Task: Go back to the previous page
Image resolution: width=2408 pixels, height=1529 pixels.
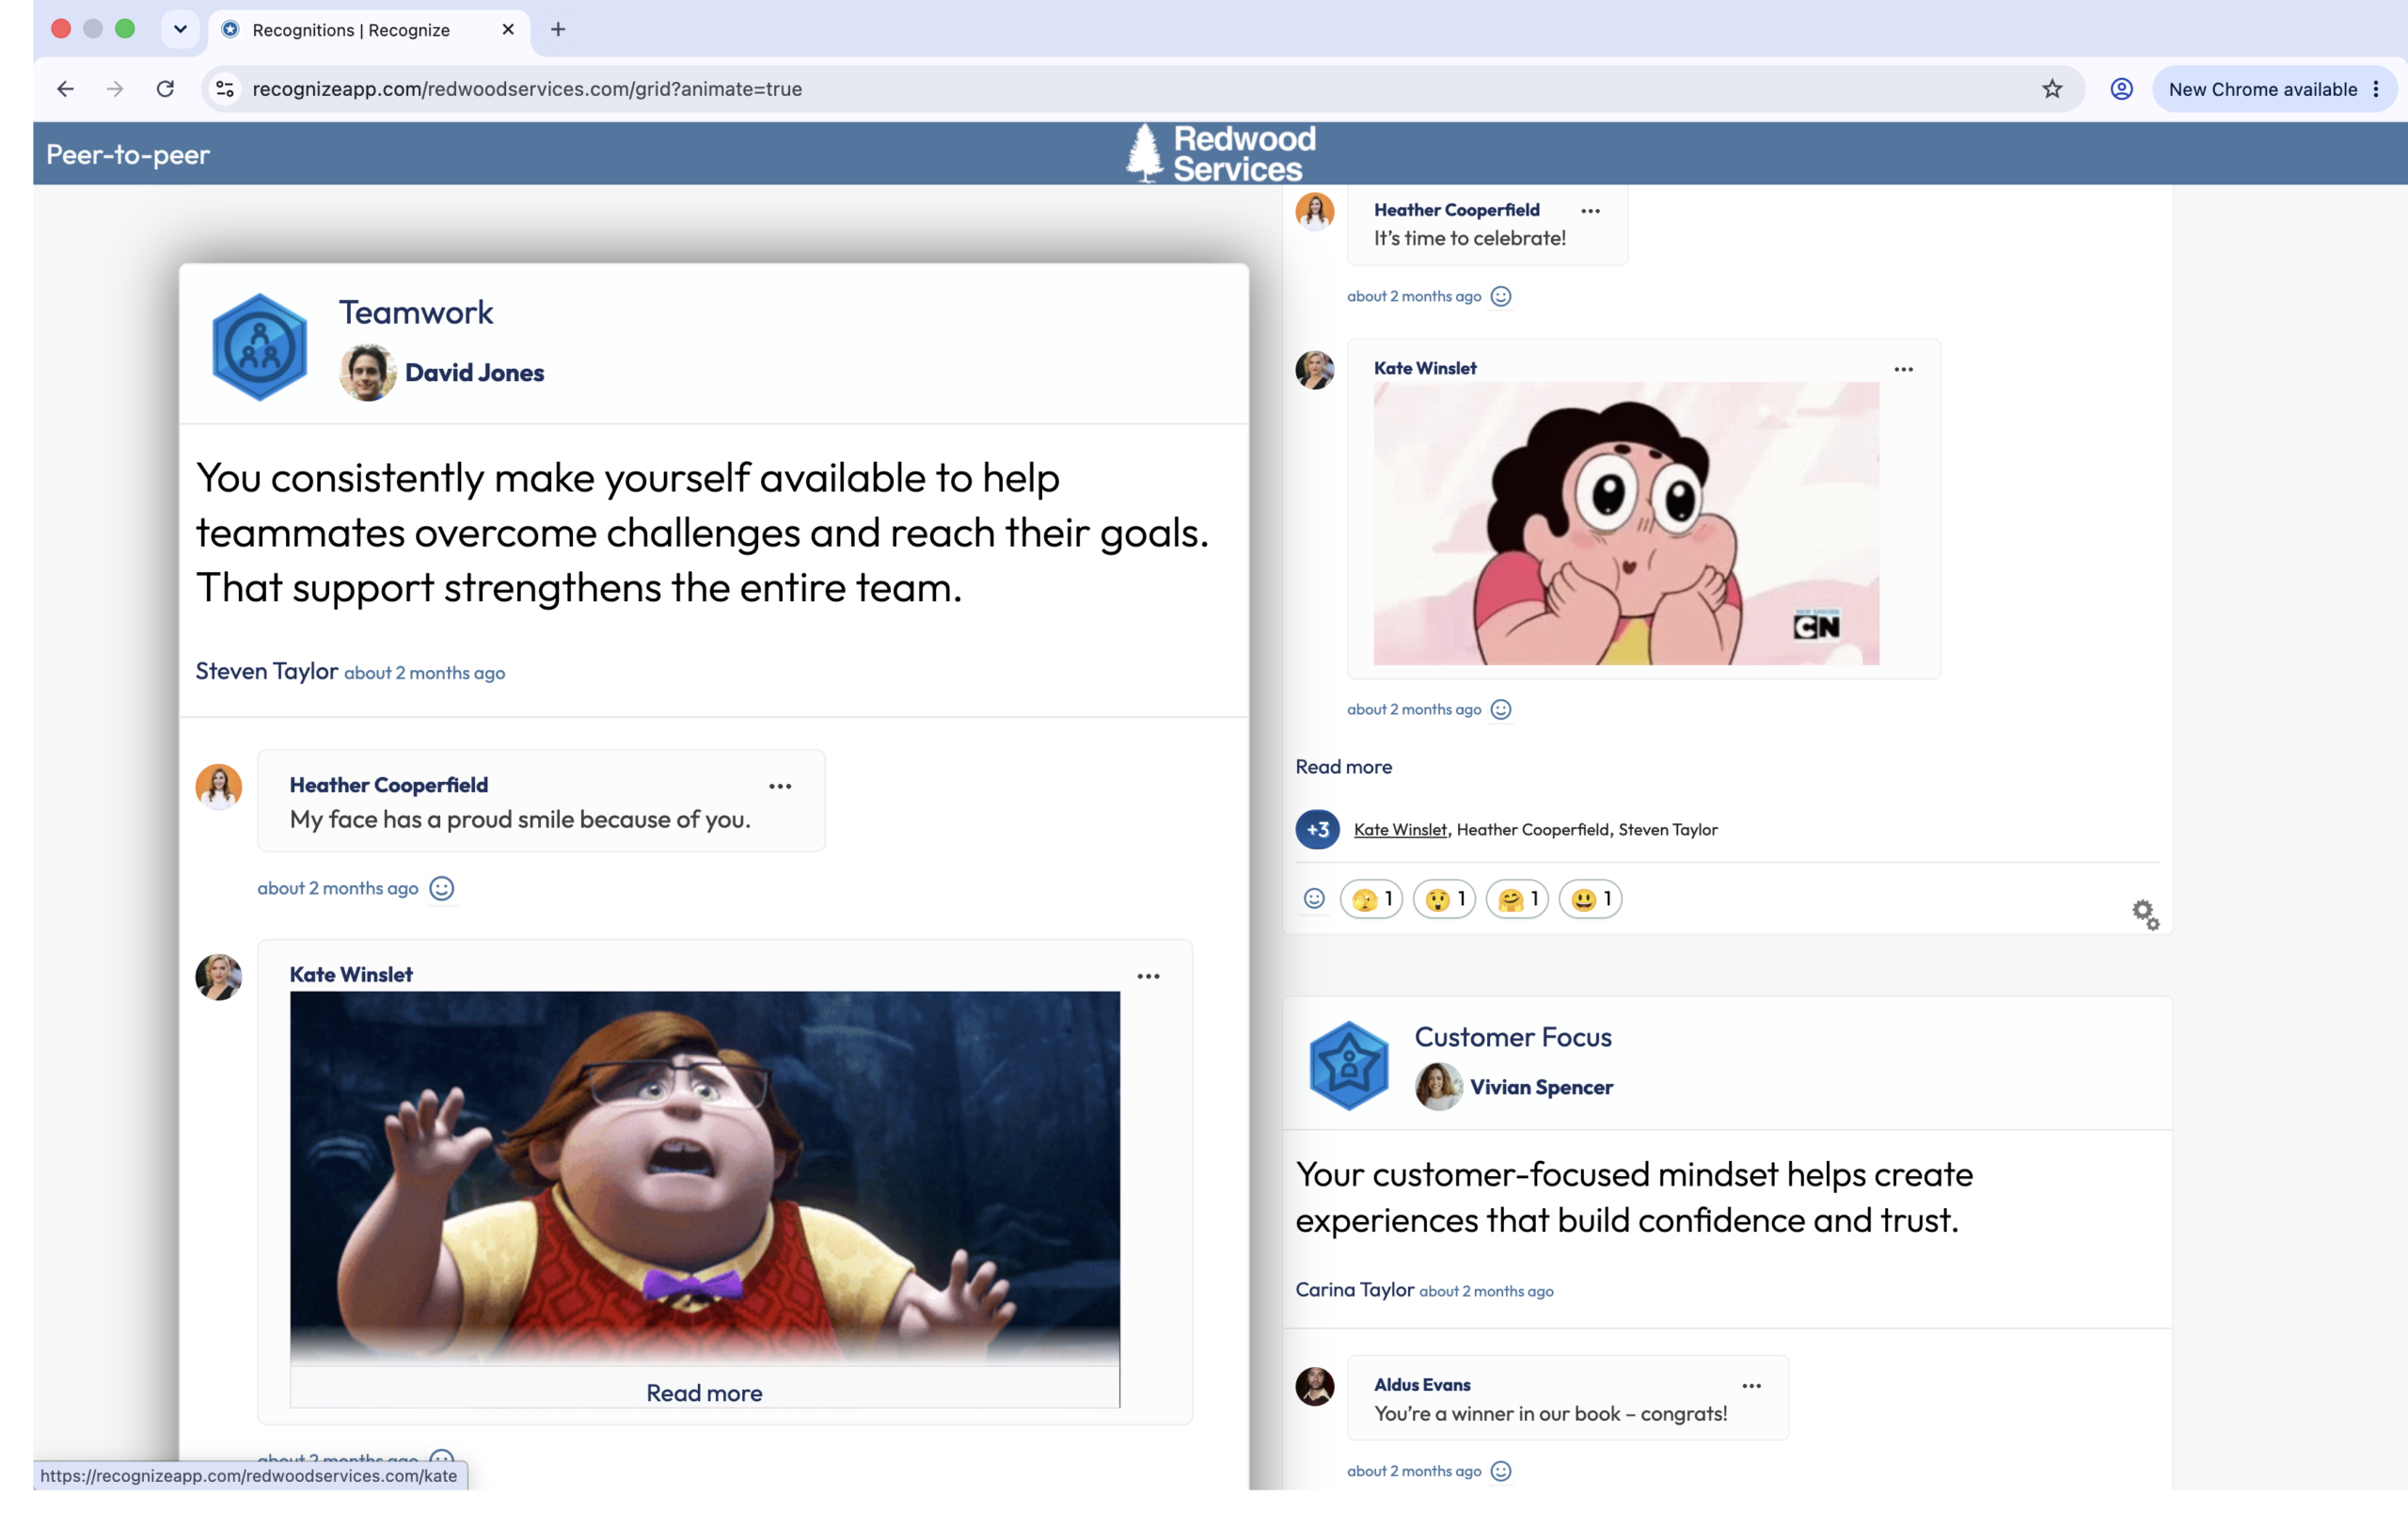Action: pos(66,89)
